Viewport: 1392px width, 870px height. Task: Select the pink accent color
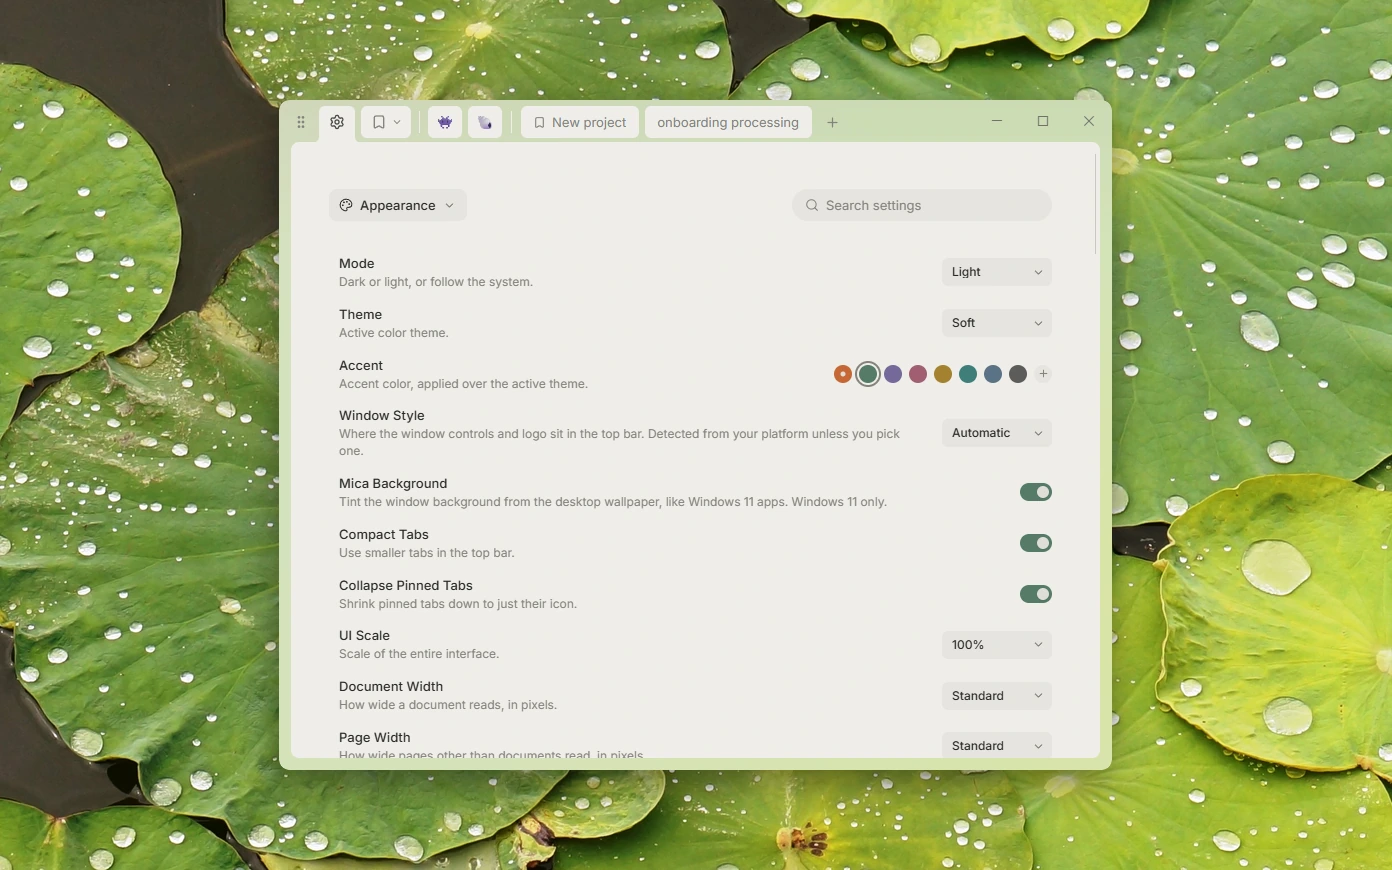tap(918, 374)
